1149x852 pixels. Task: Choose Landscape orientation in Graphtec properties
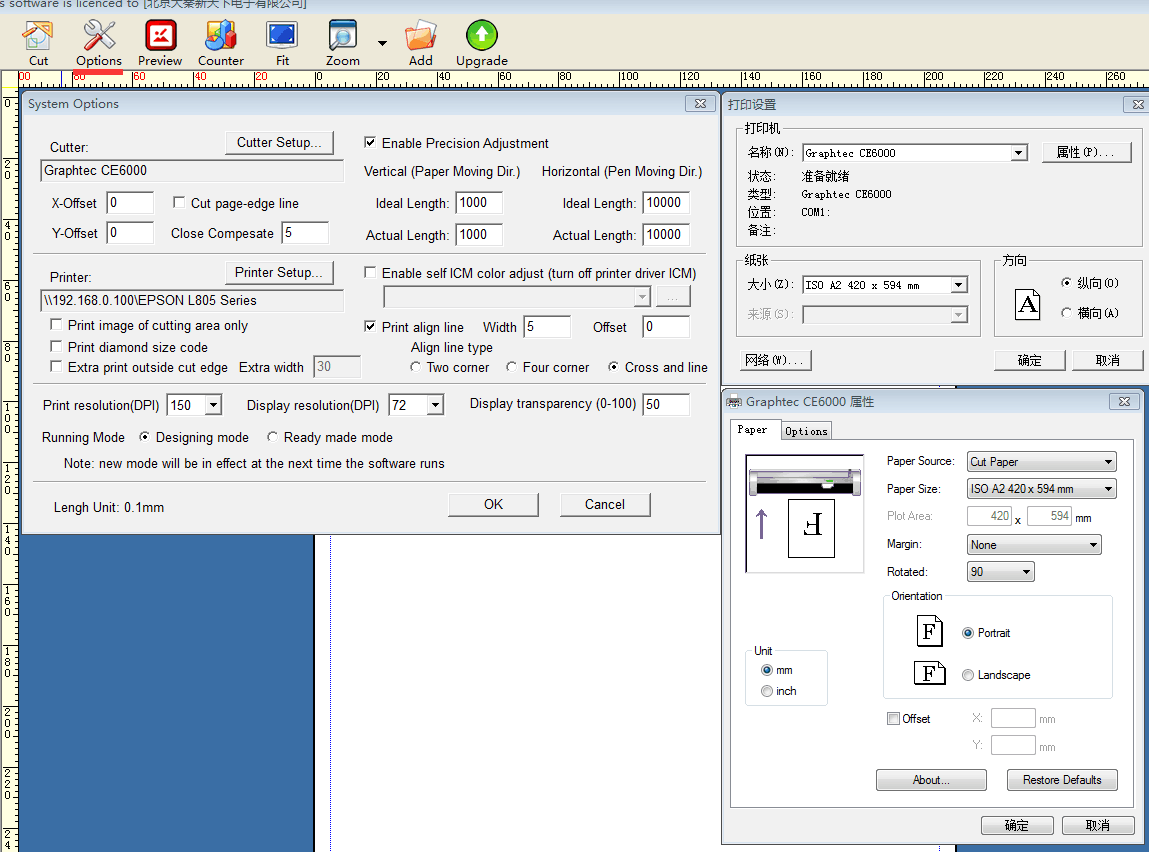(x=968, y=675)
